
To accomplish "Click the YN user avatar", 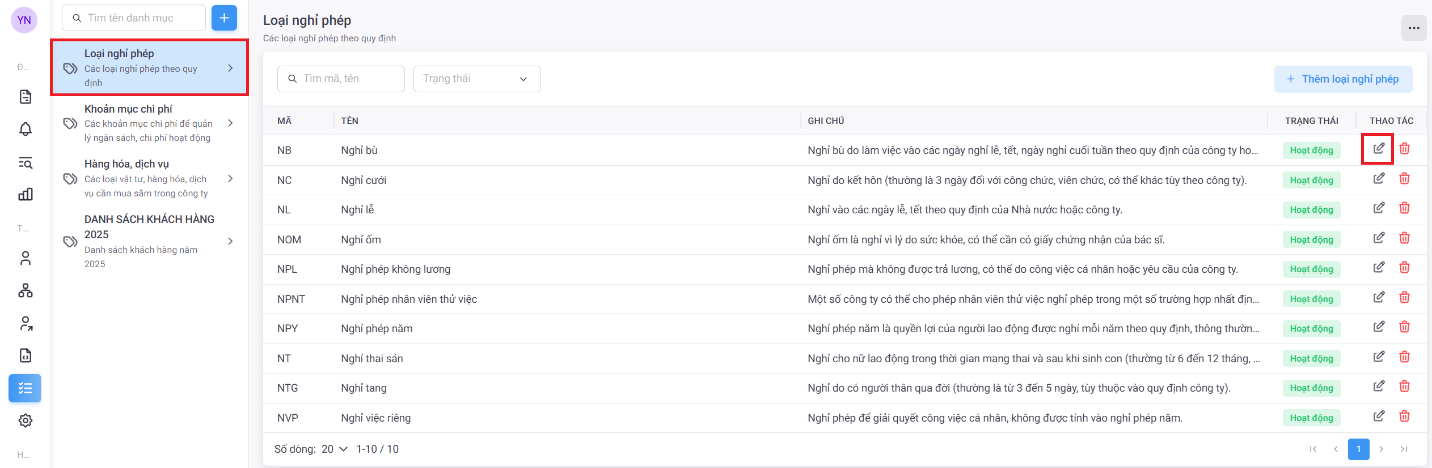I will coord(24,20).
